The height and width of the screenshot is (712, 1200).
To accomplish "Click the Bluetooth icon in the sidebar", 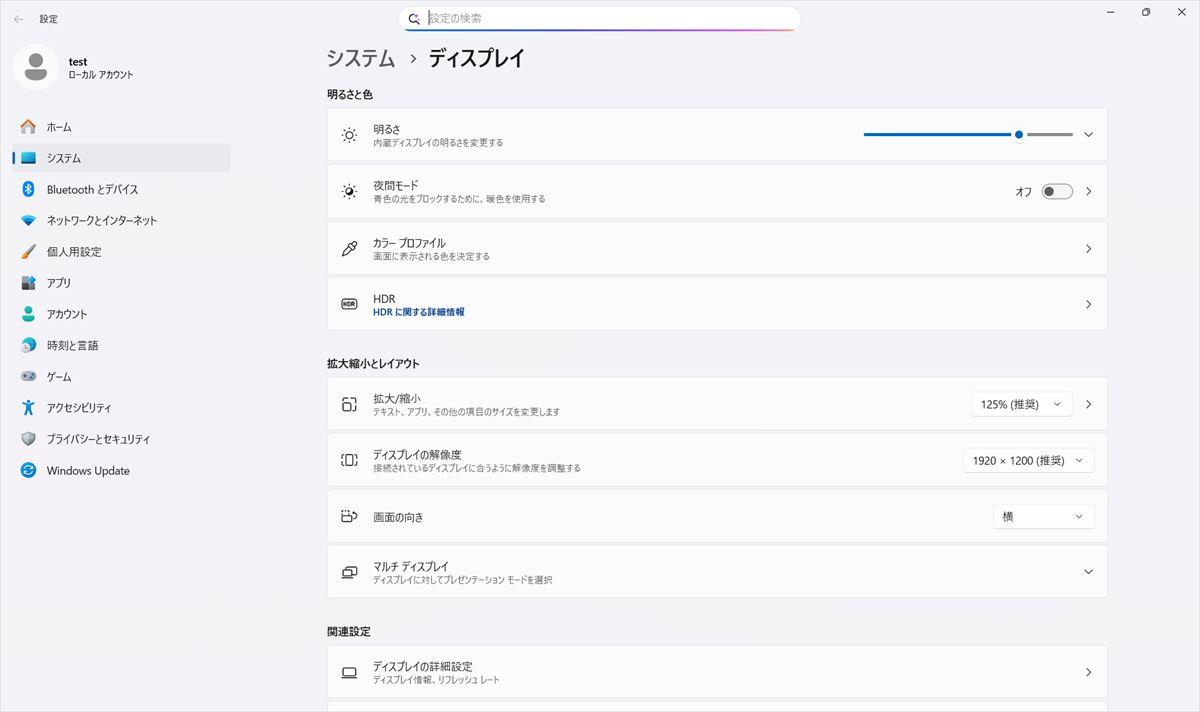I will 28,189.
